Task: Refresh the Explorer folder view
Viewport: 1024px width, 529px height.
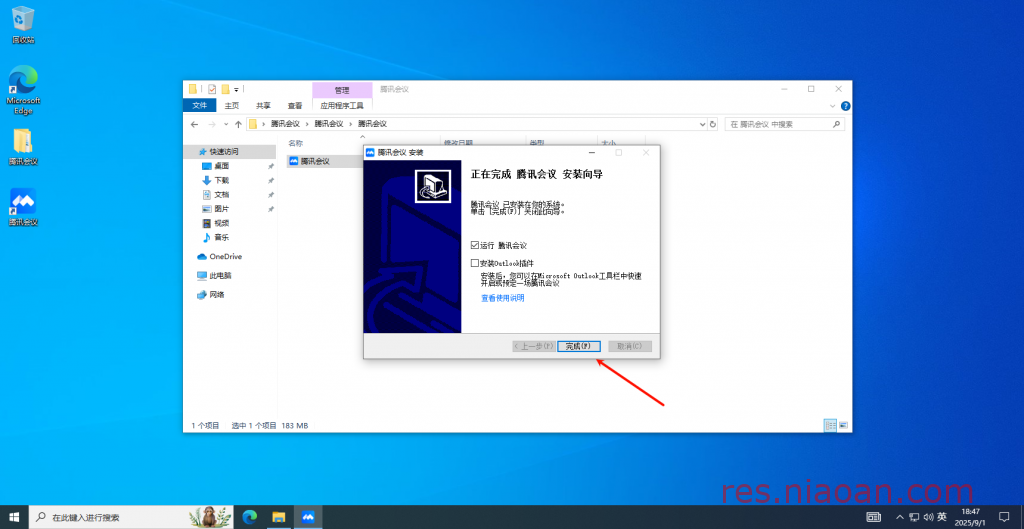Action: 712,124
